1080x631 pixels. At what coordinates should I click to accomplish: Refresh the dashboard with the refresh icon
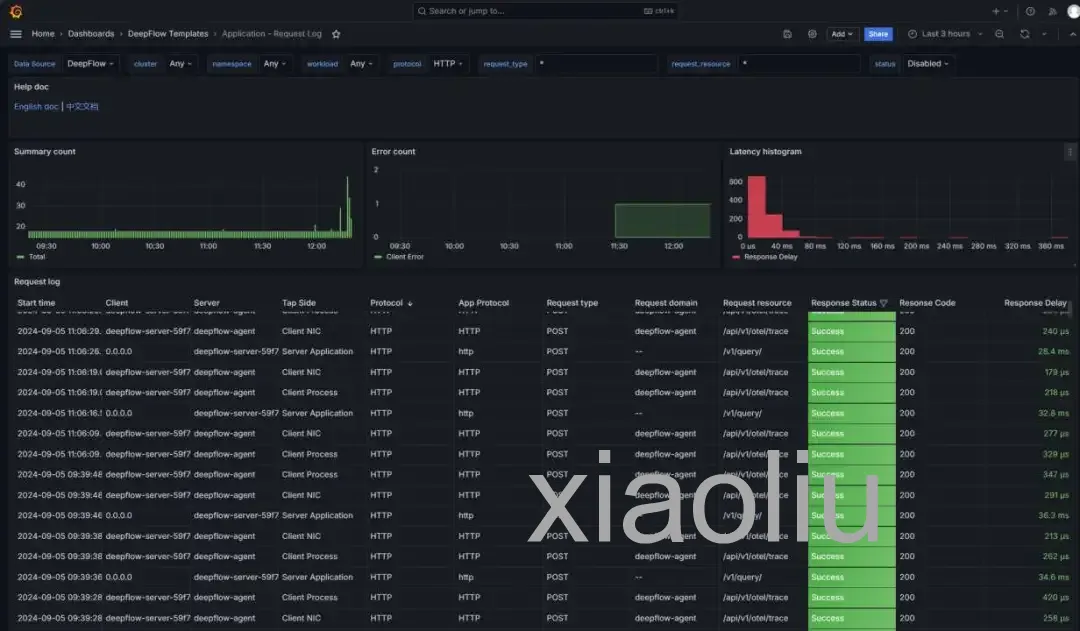[1025, 34]
